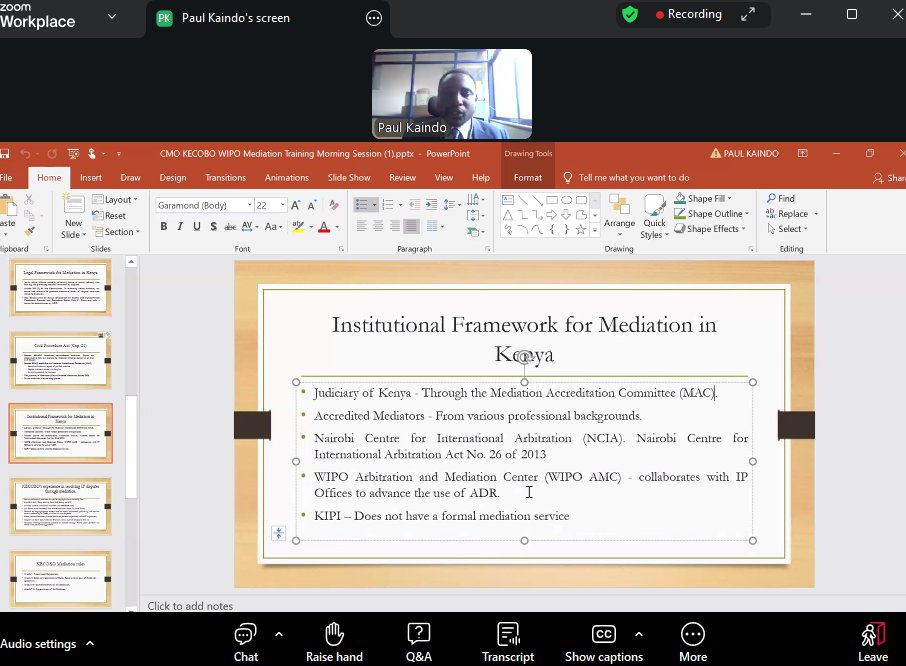
Task: Toggle Bullets list formatting
Action: pos(362,204)
